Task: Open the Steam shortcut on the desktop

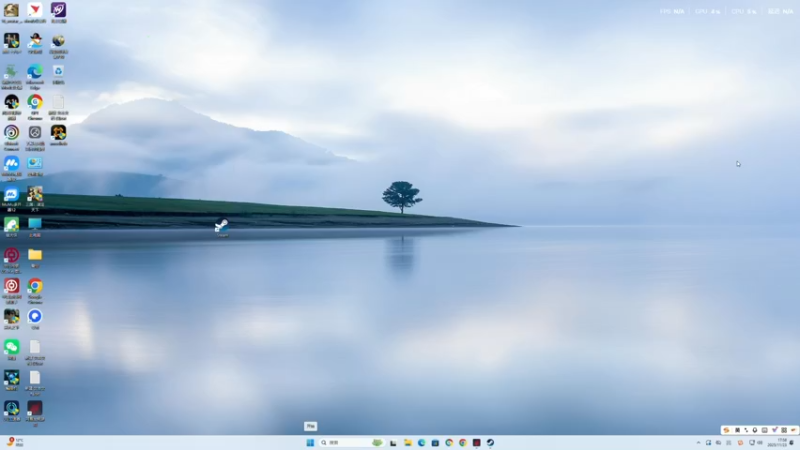Action: pyautogui.click(x=221, y=227)
